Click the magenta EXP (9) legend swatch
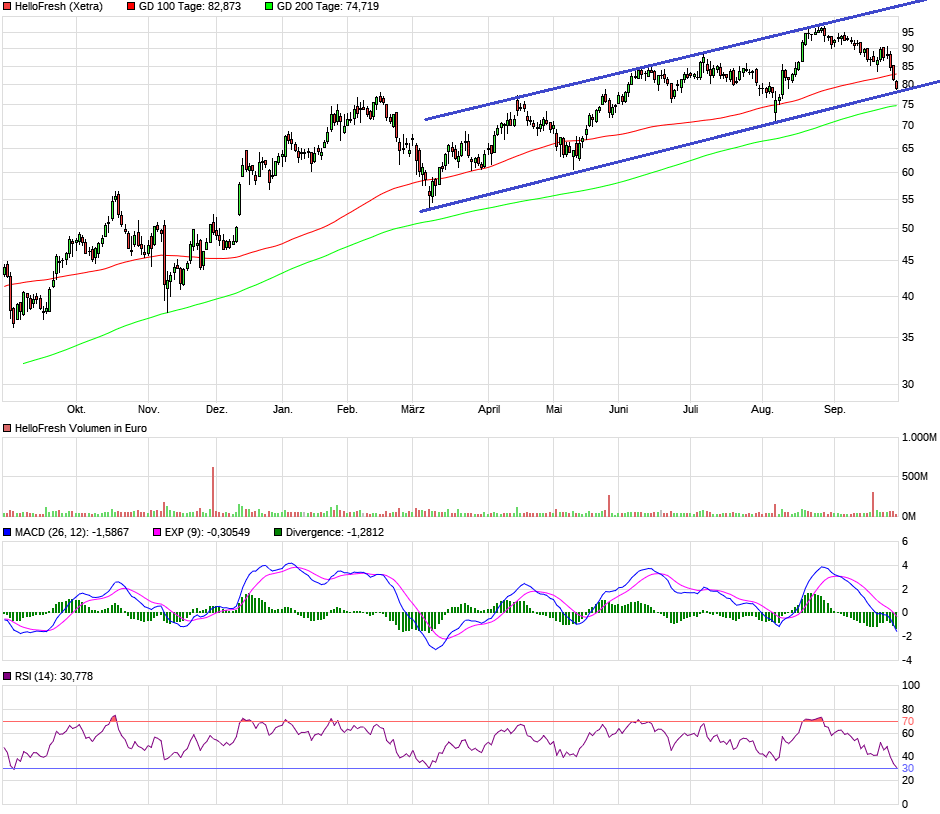Image resolution: width=940 pixels, height=814 pixels. point(157,532)
